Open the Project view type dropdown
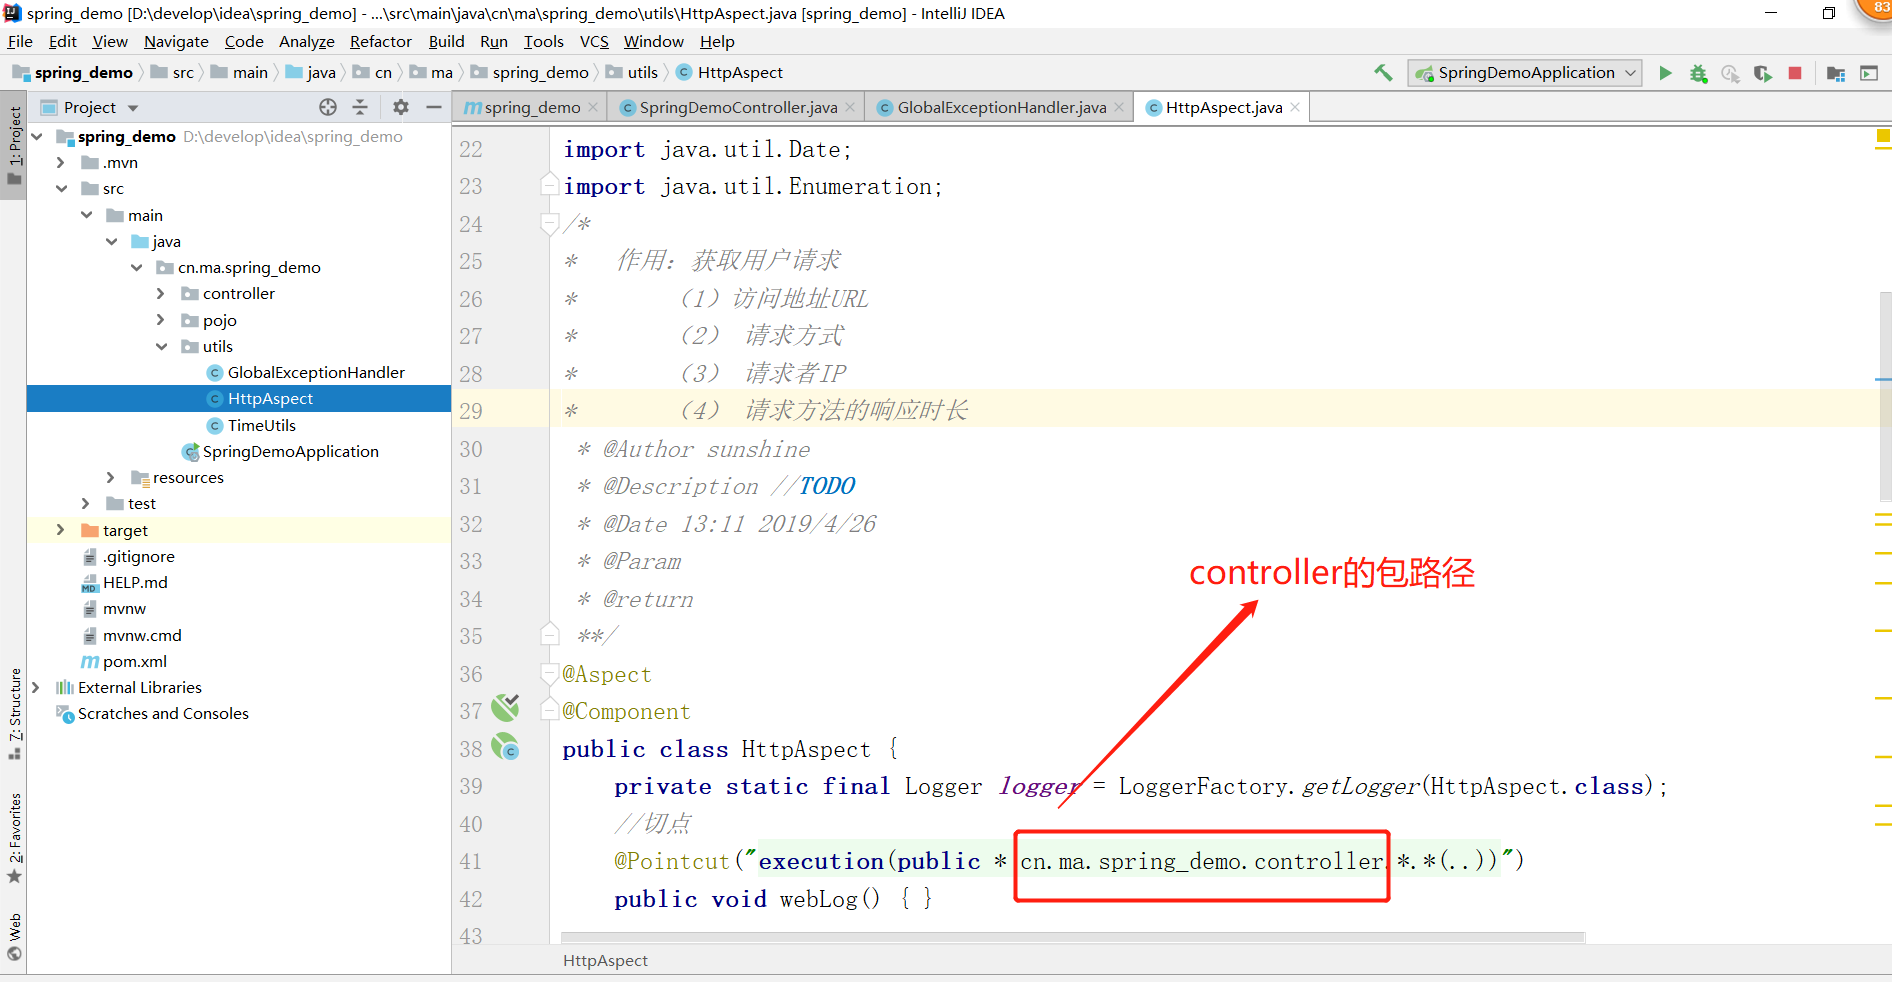The height and width of the screenshot is (982, 1892). coord(133,108)
